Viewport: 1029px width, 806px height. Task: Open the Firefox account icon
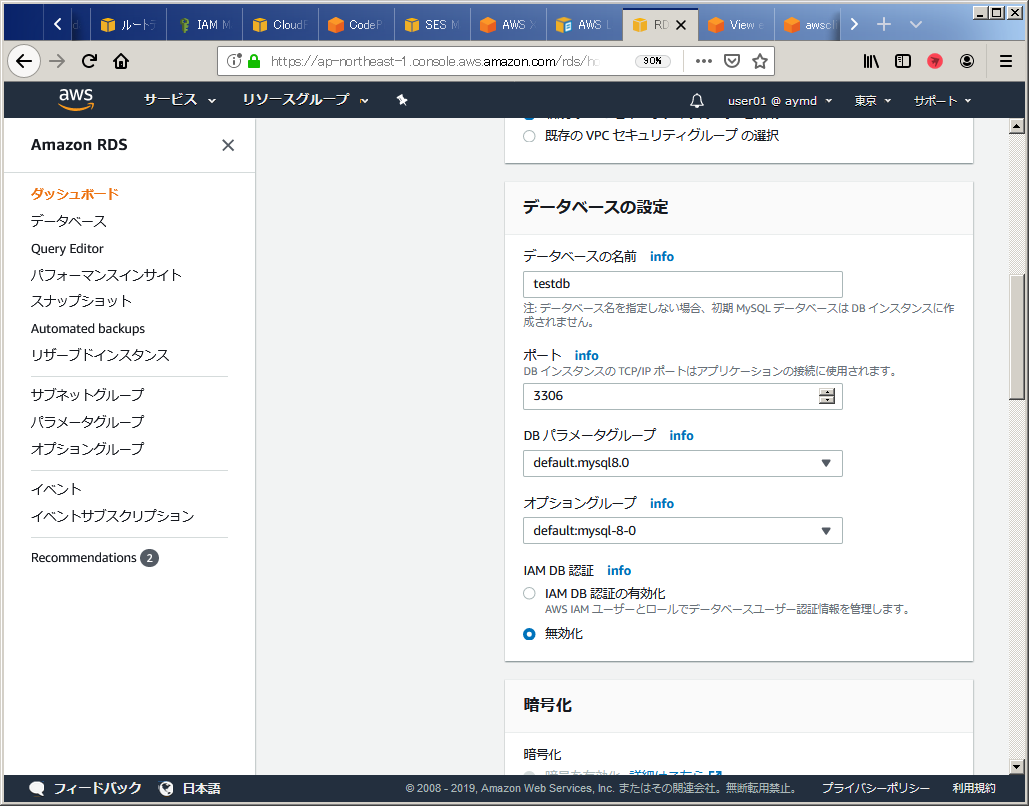tap(967, 61)
